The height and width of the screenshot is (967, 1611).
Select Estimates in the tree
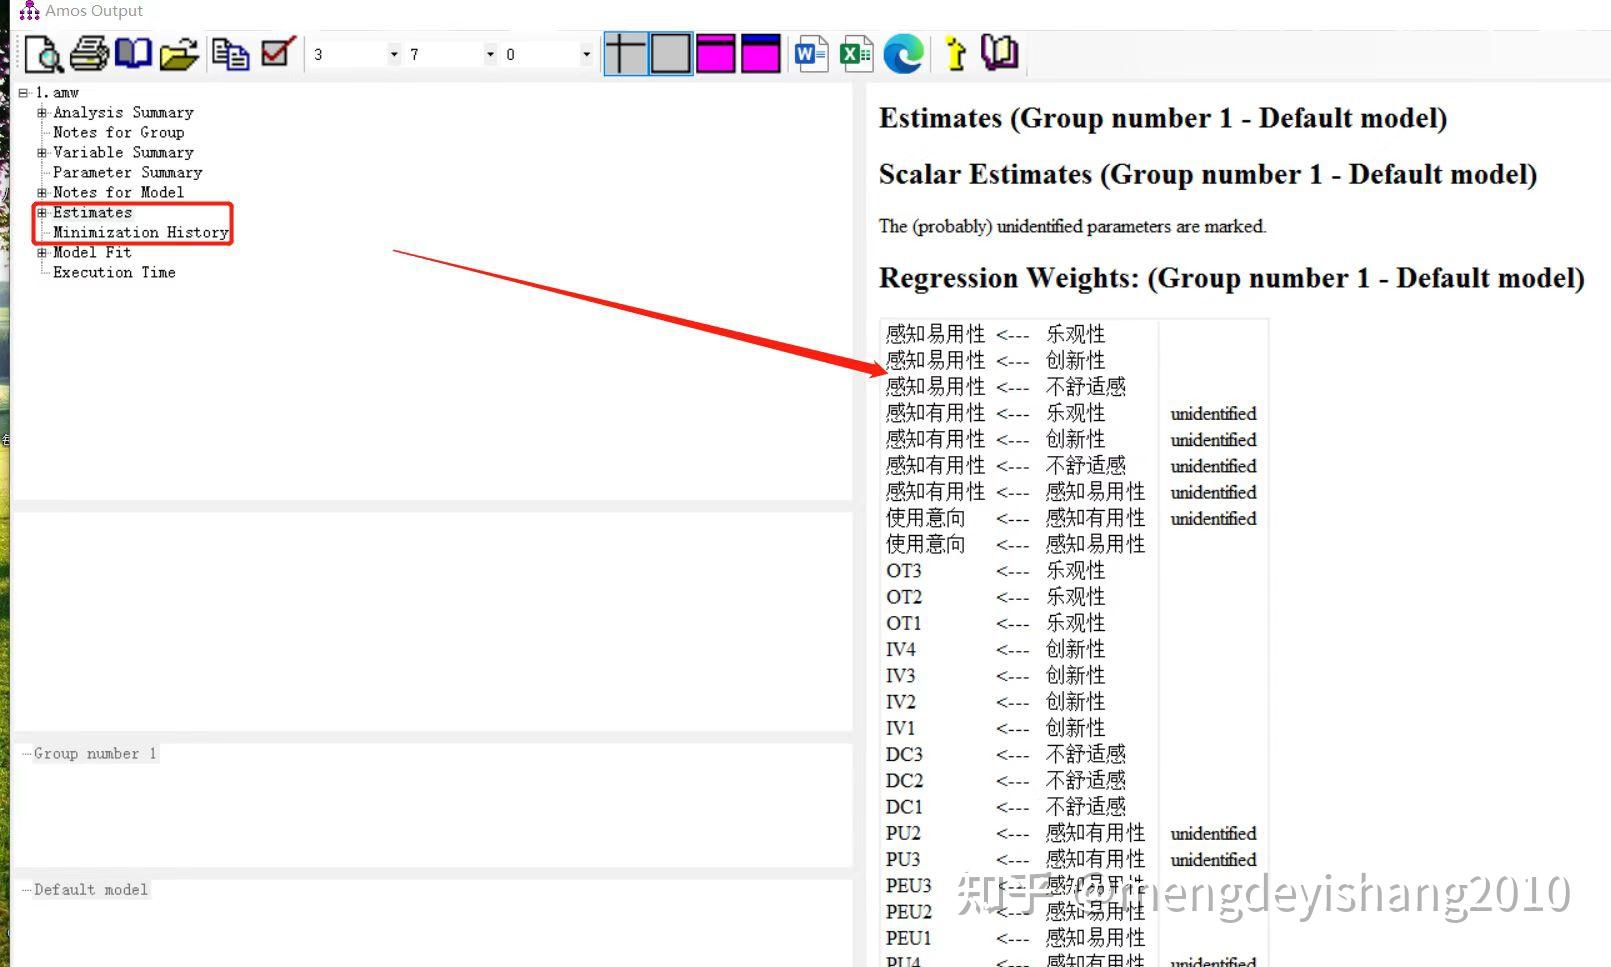pyautogui.click(x=92, y=212)
